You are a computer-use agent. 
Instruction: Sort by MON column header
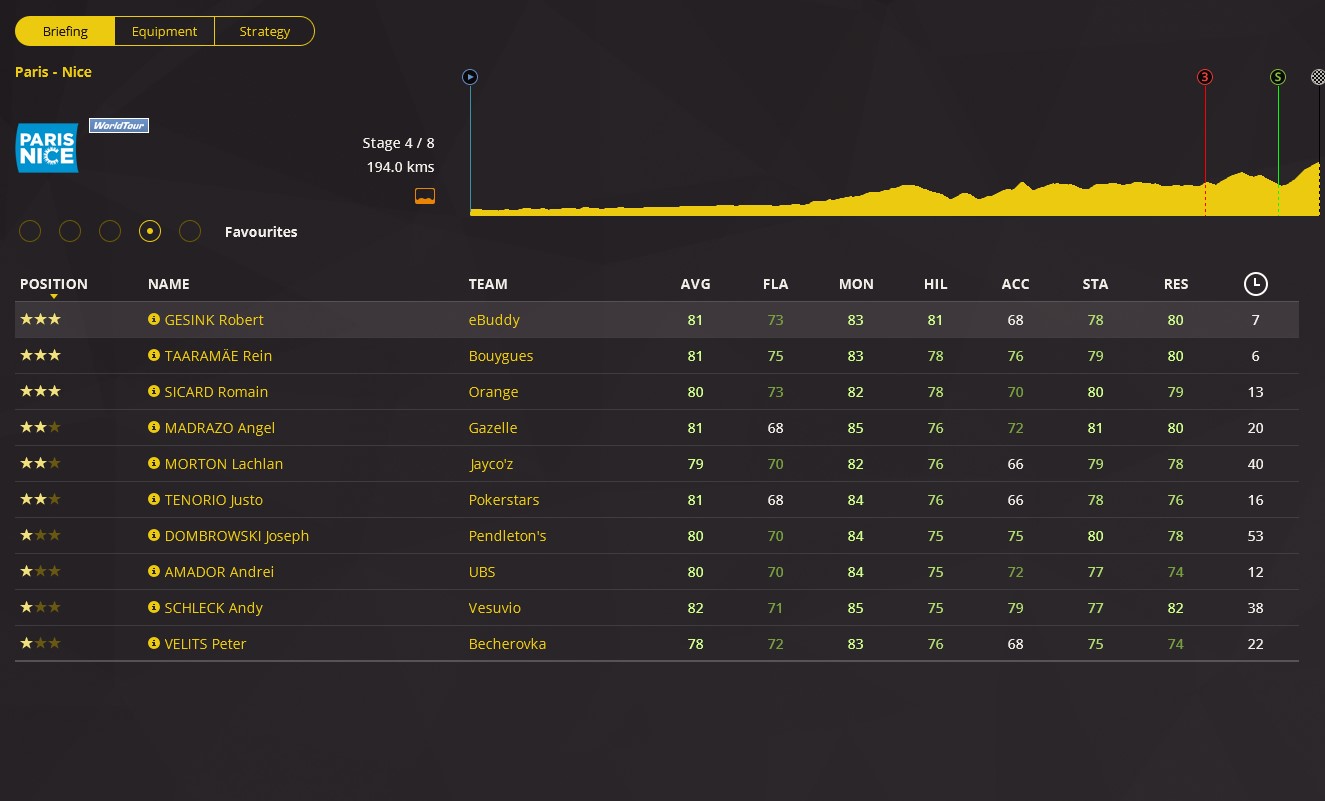tap(856, 284)
